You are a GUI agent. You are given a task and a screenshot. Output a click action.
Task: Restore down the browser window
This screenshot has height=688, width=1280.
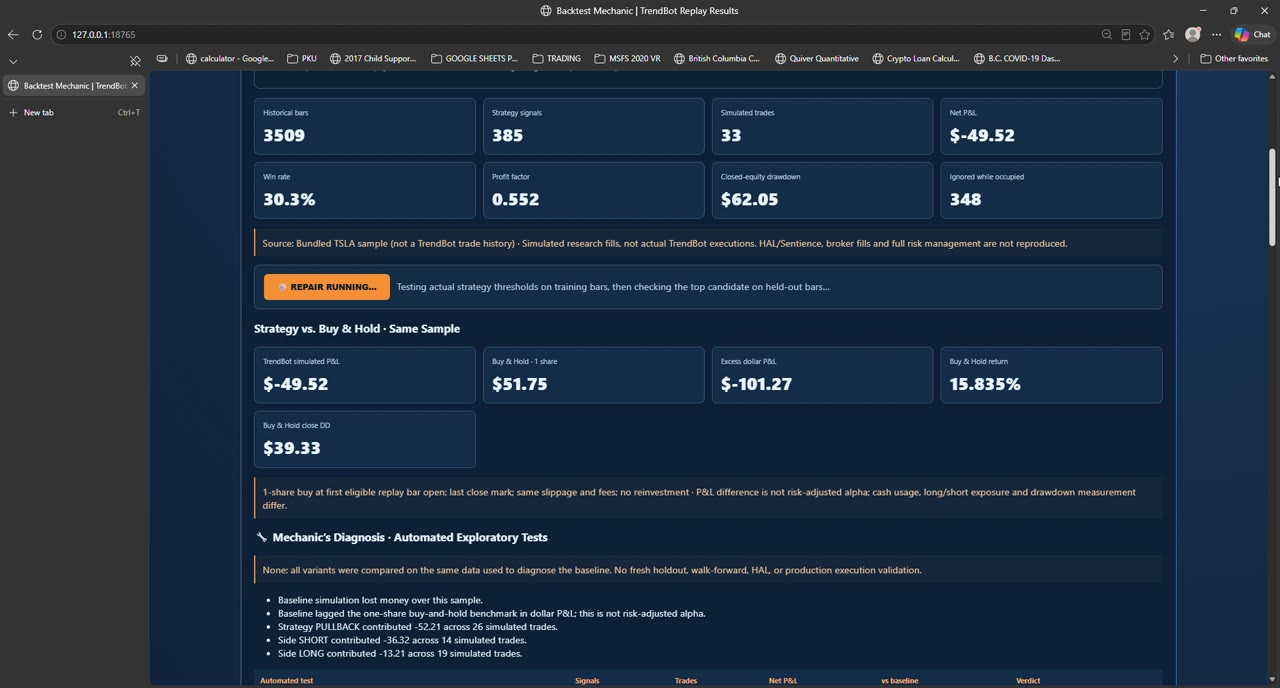(x=1234, y=11)
